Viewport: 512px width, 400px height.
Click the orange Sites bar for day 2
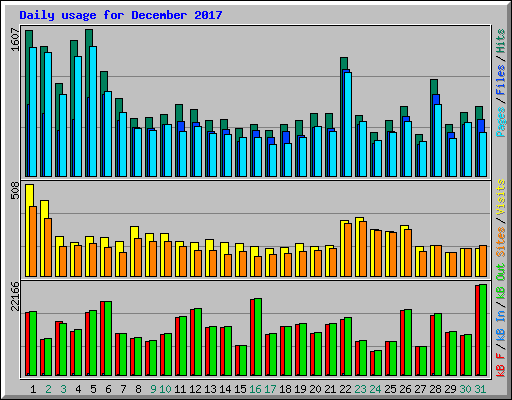[x=48, y=247]
